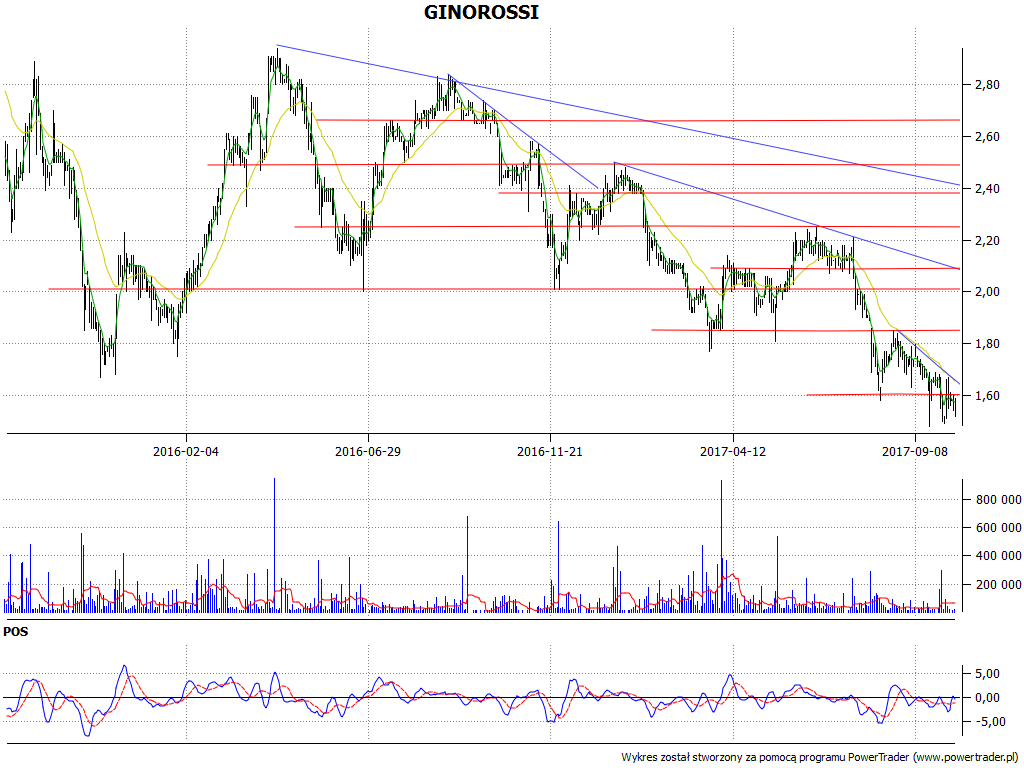1024x768 pixels.
Task: Click the POS indicator label
Action: tap(16, 632)
